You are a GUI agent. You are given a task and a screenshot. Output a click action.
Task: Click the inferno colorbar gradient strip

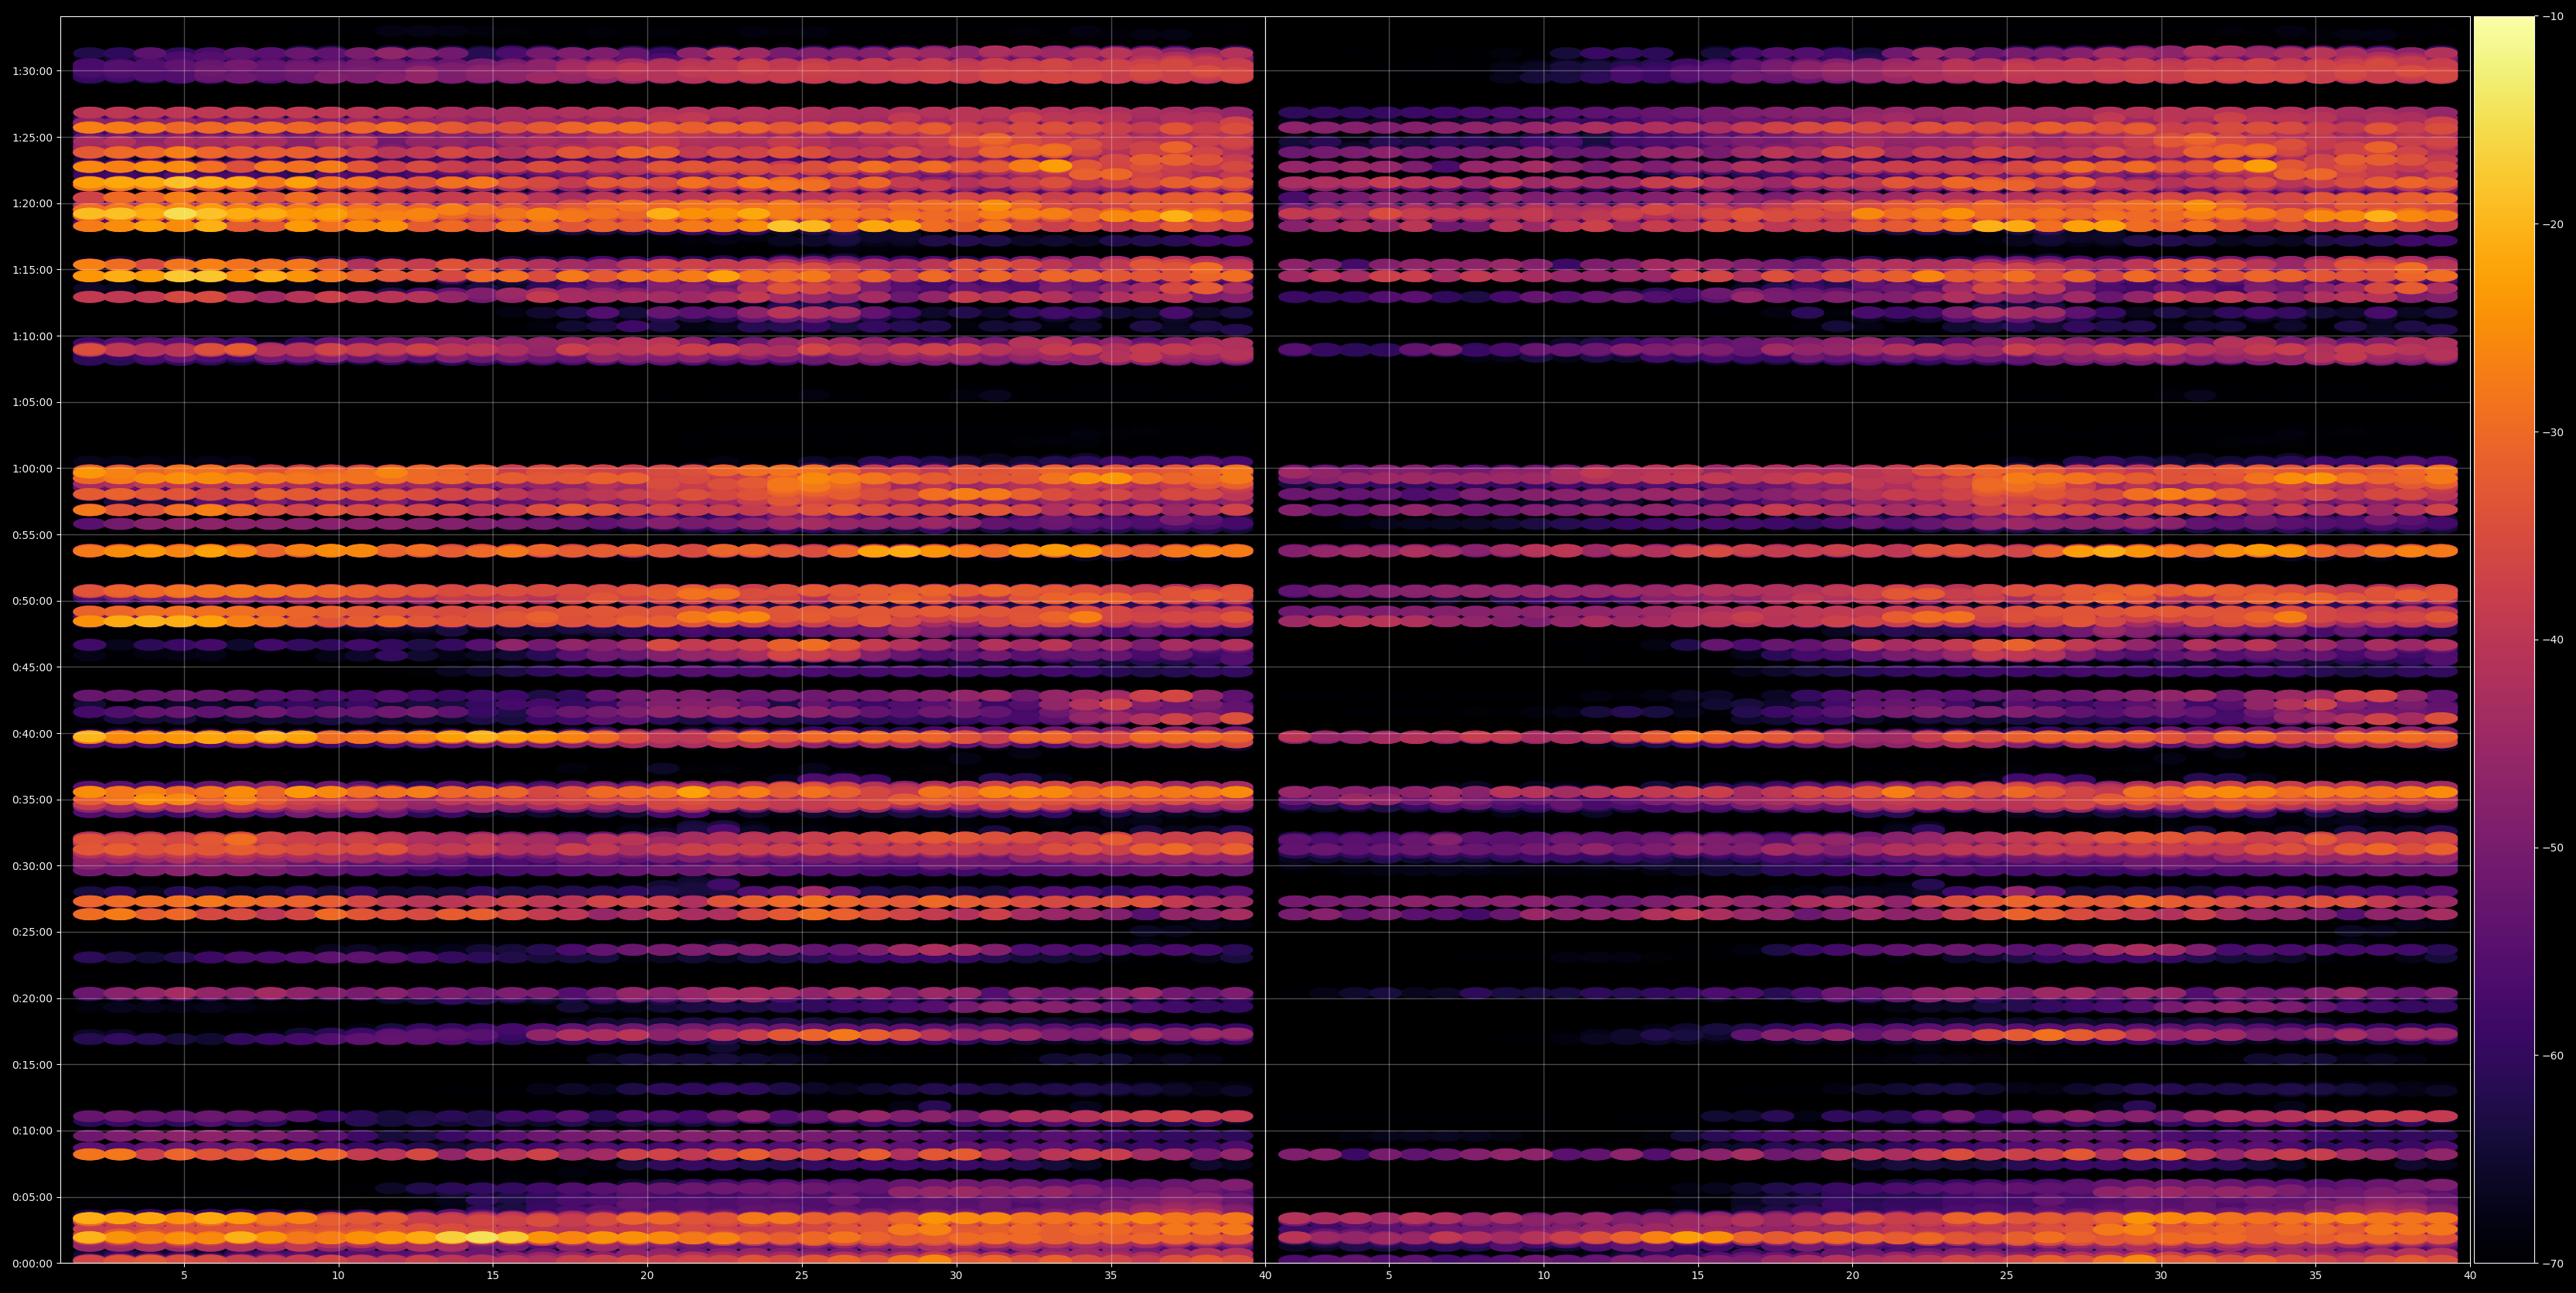point(2504,640)
